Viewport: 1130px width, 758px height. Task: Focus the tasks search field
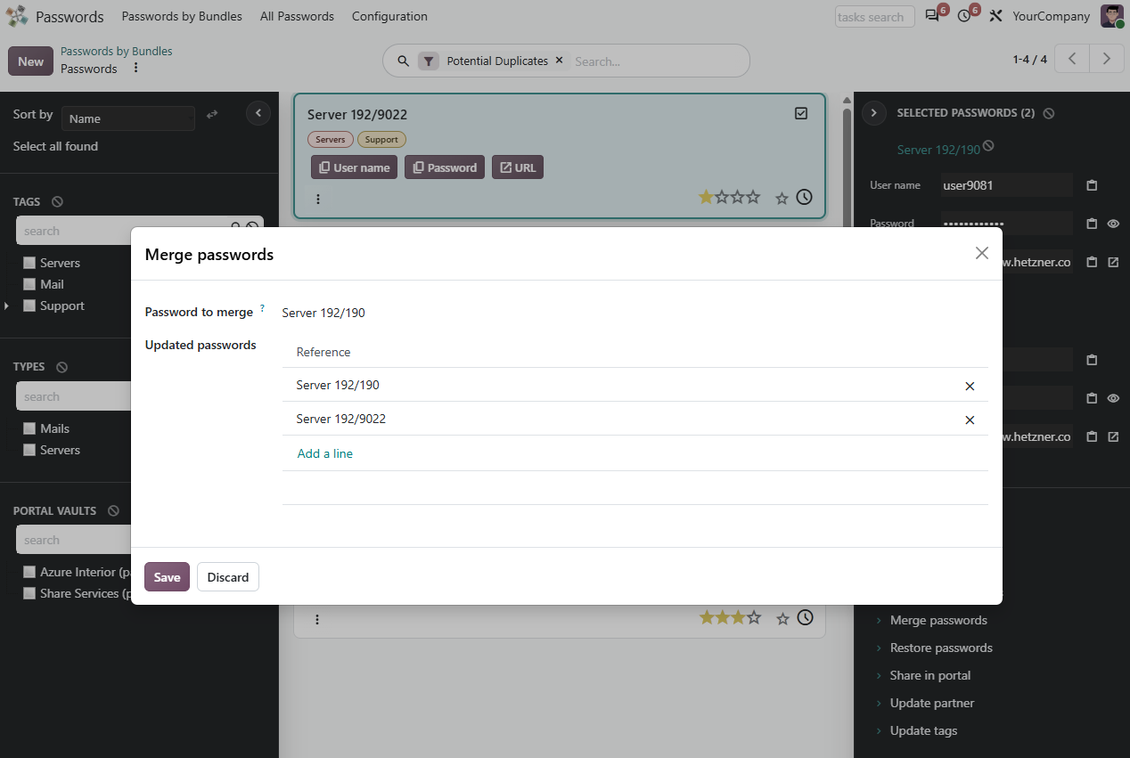pos(875,17)
